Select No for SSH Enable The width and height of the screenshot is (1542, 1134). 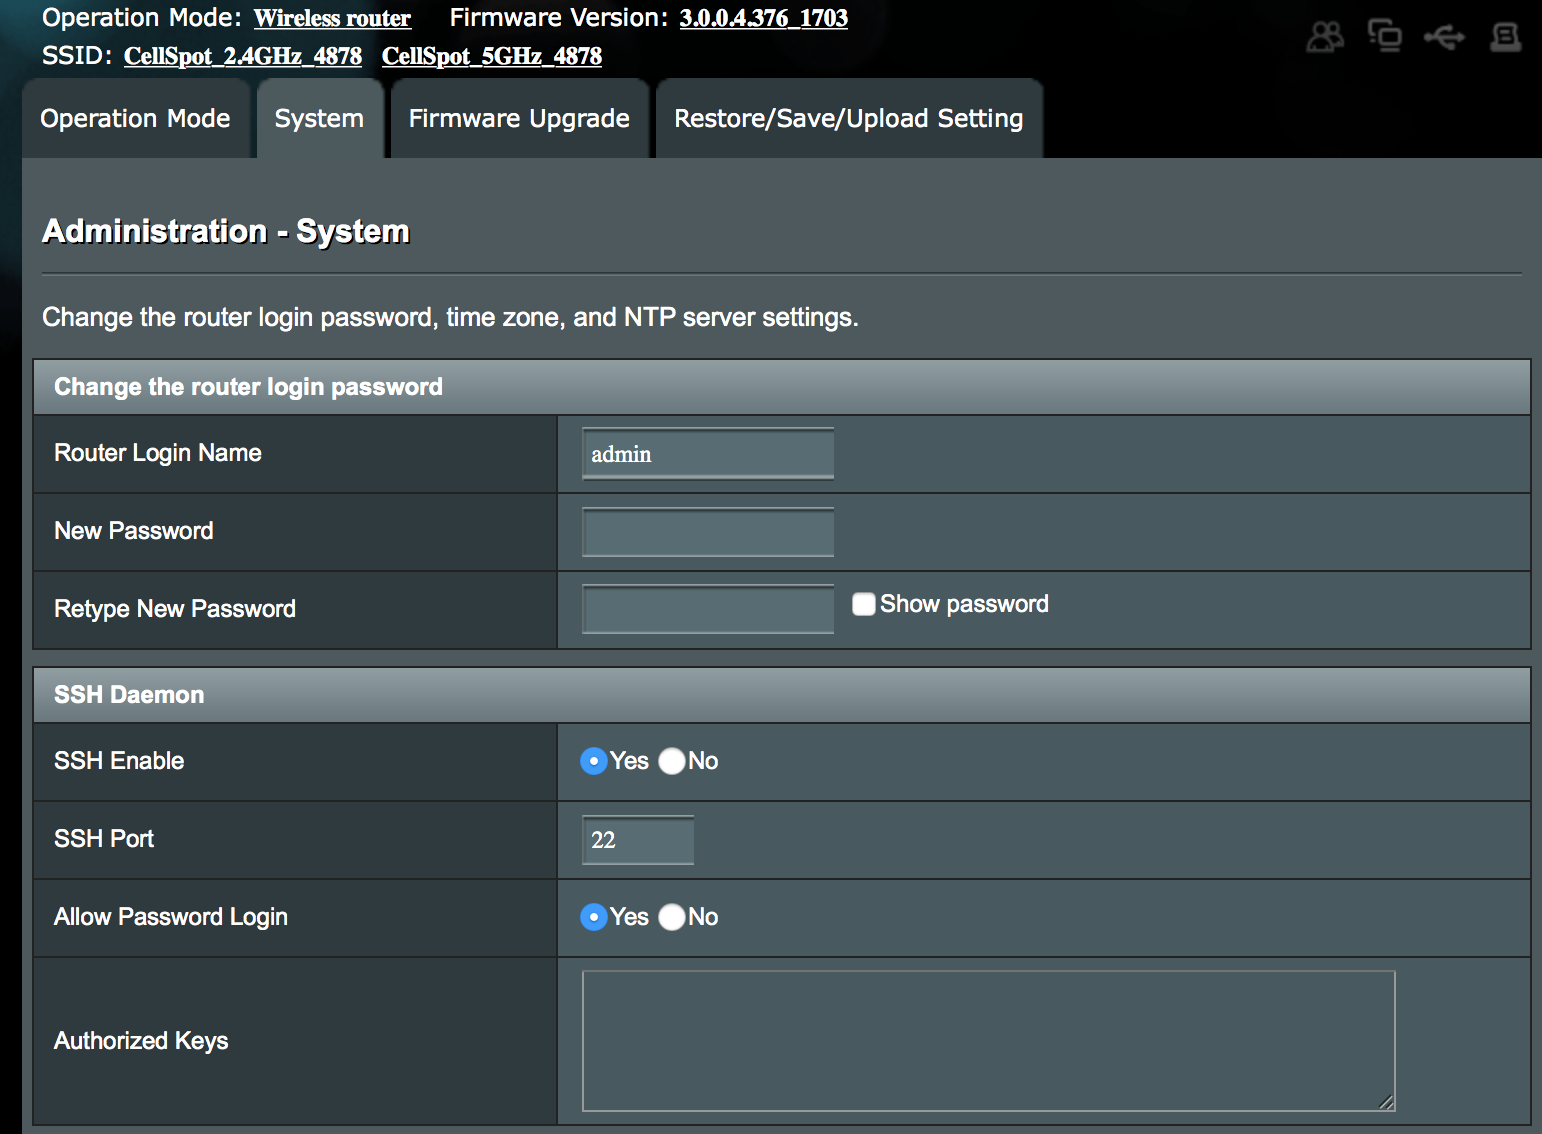click(672, 761)
